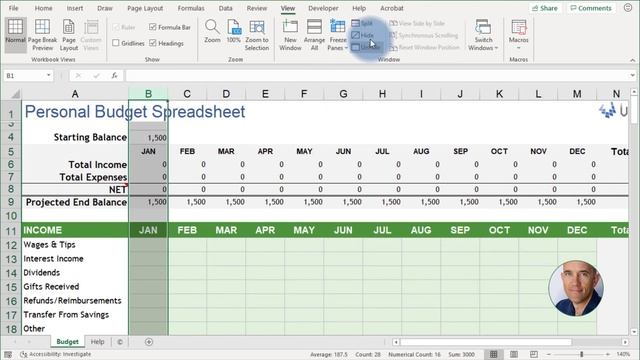
Task: Click the macro recording status bar icon
Action: pyautogui.click(x=8, y=354)
